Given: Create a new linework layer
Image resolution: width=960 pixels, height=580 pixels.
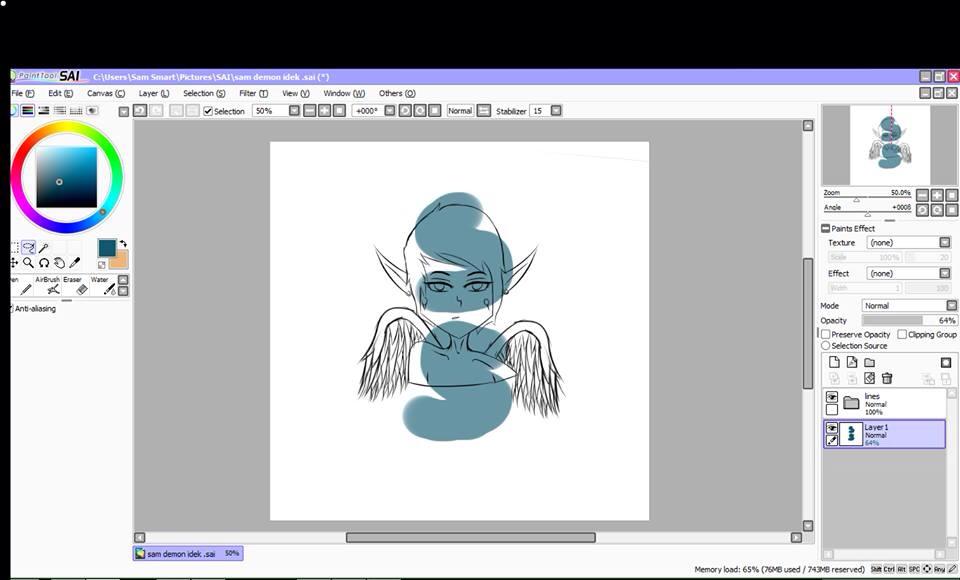Looking at the screenshot, I should pyautogui.click(x=852, y=362).
